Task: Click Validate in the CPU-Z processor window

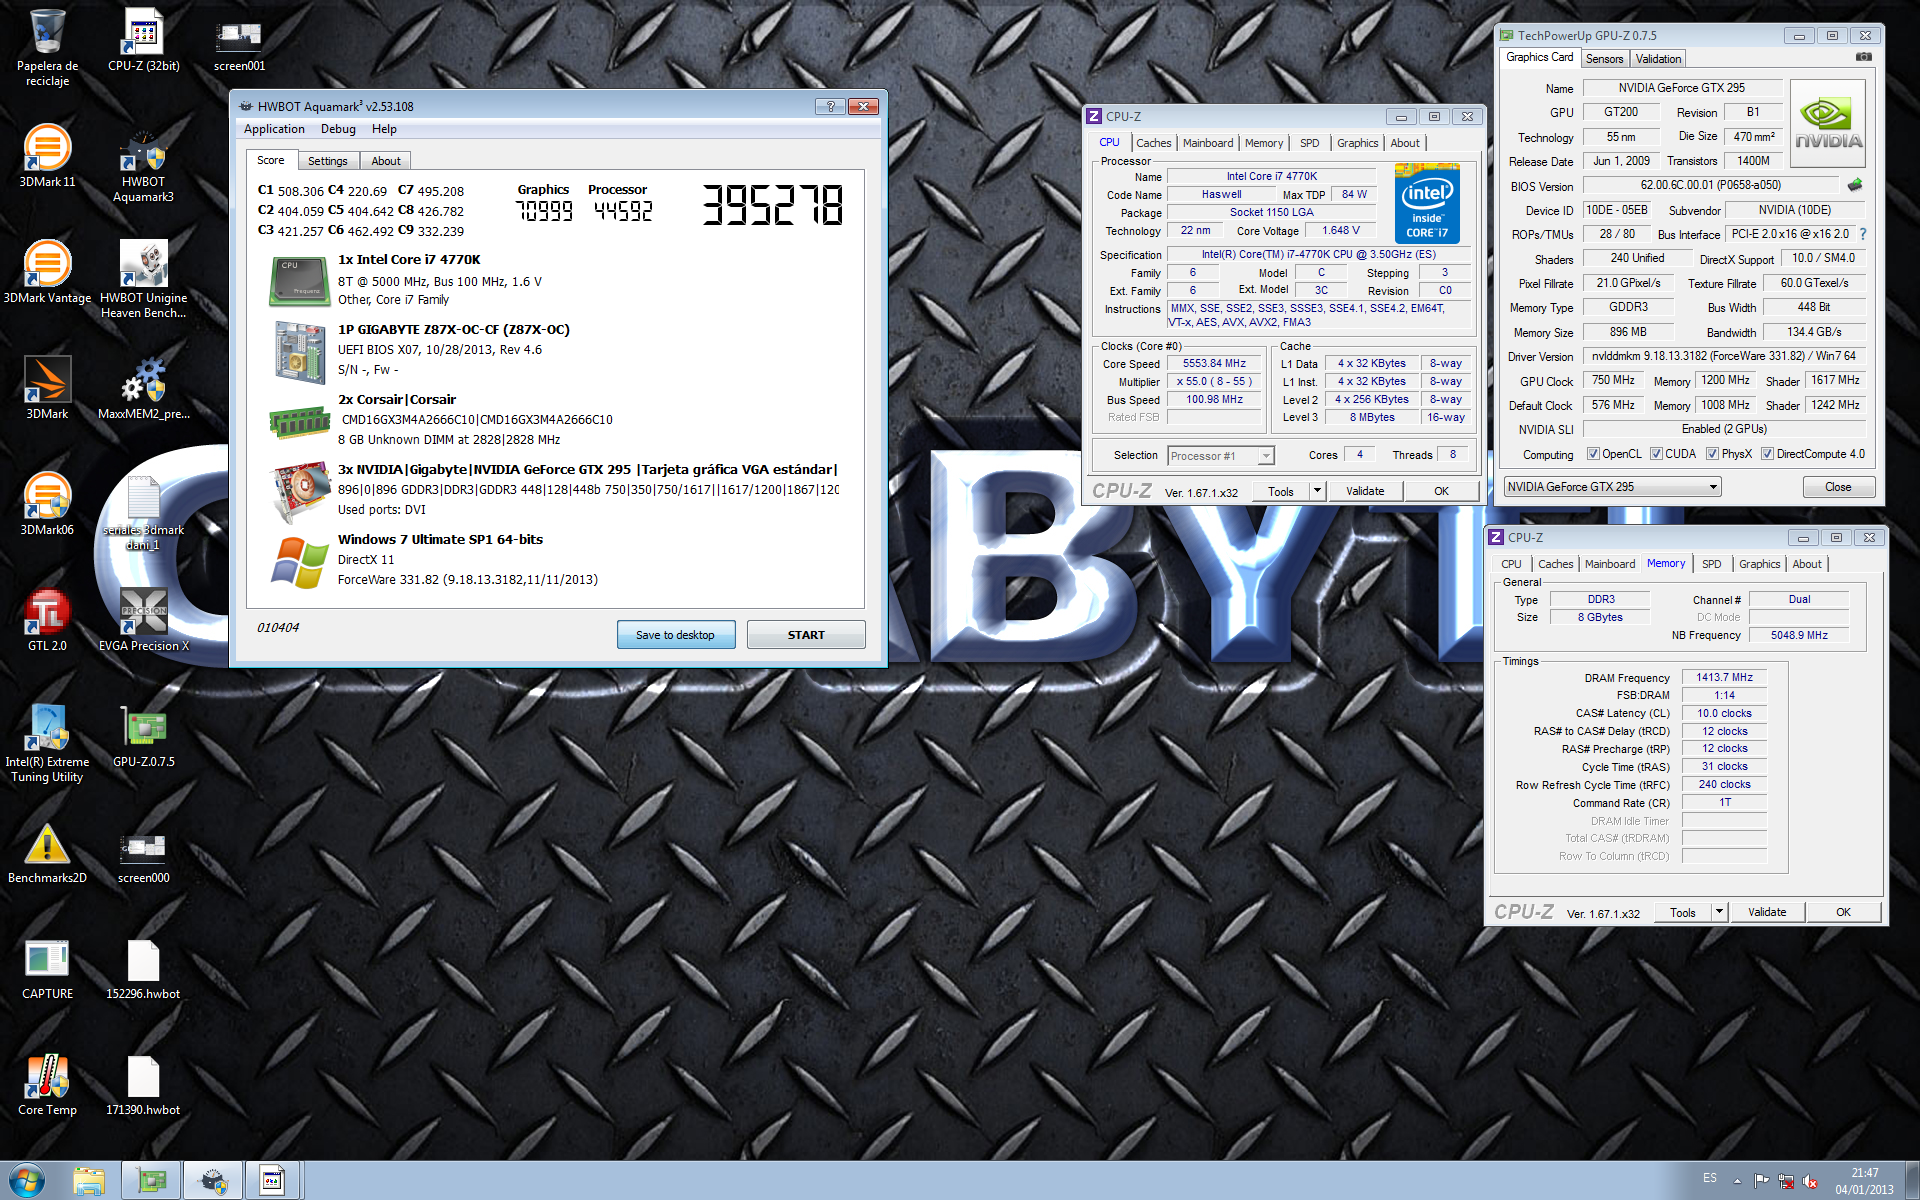Action: pyautogui.click(x=1365, y=491)
